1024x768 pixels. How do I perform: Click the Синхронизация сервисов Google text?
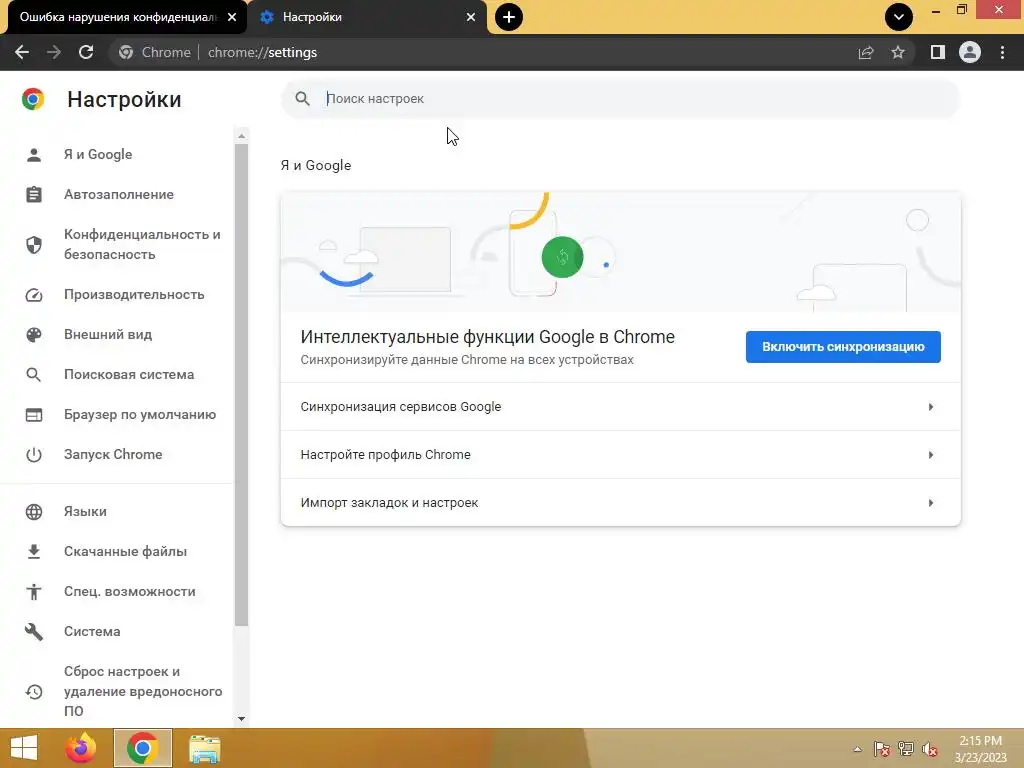[x=400, y=407]
